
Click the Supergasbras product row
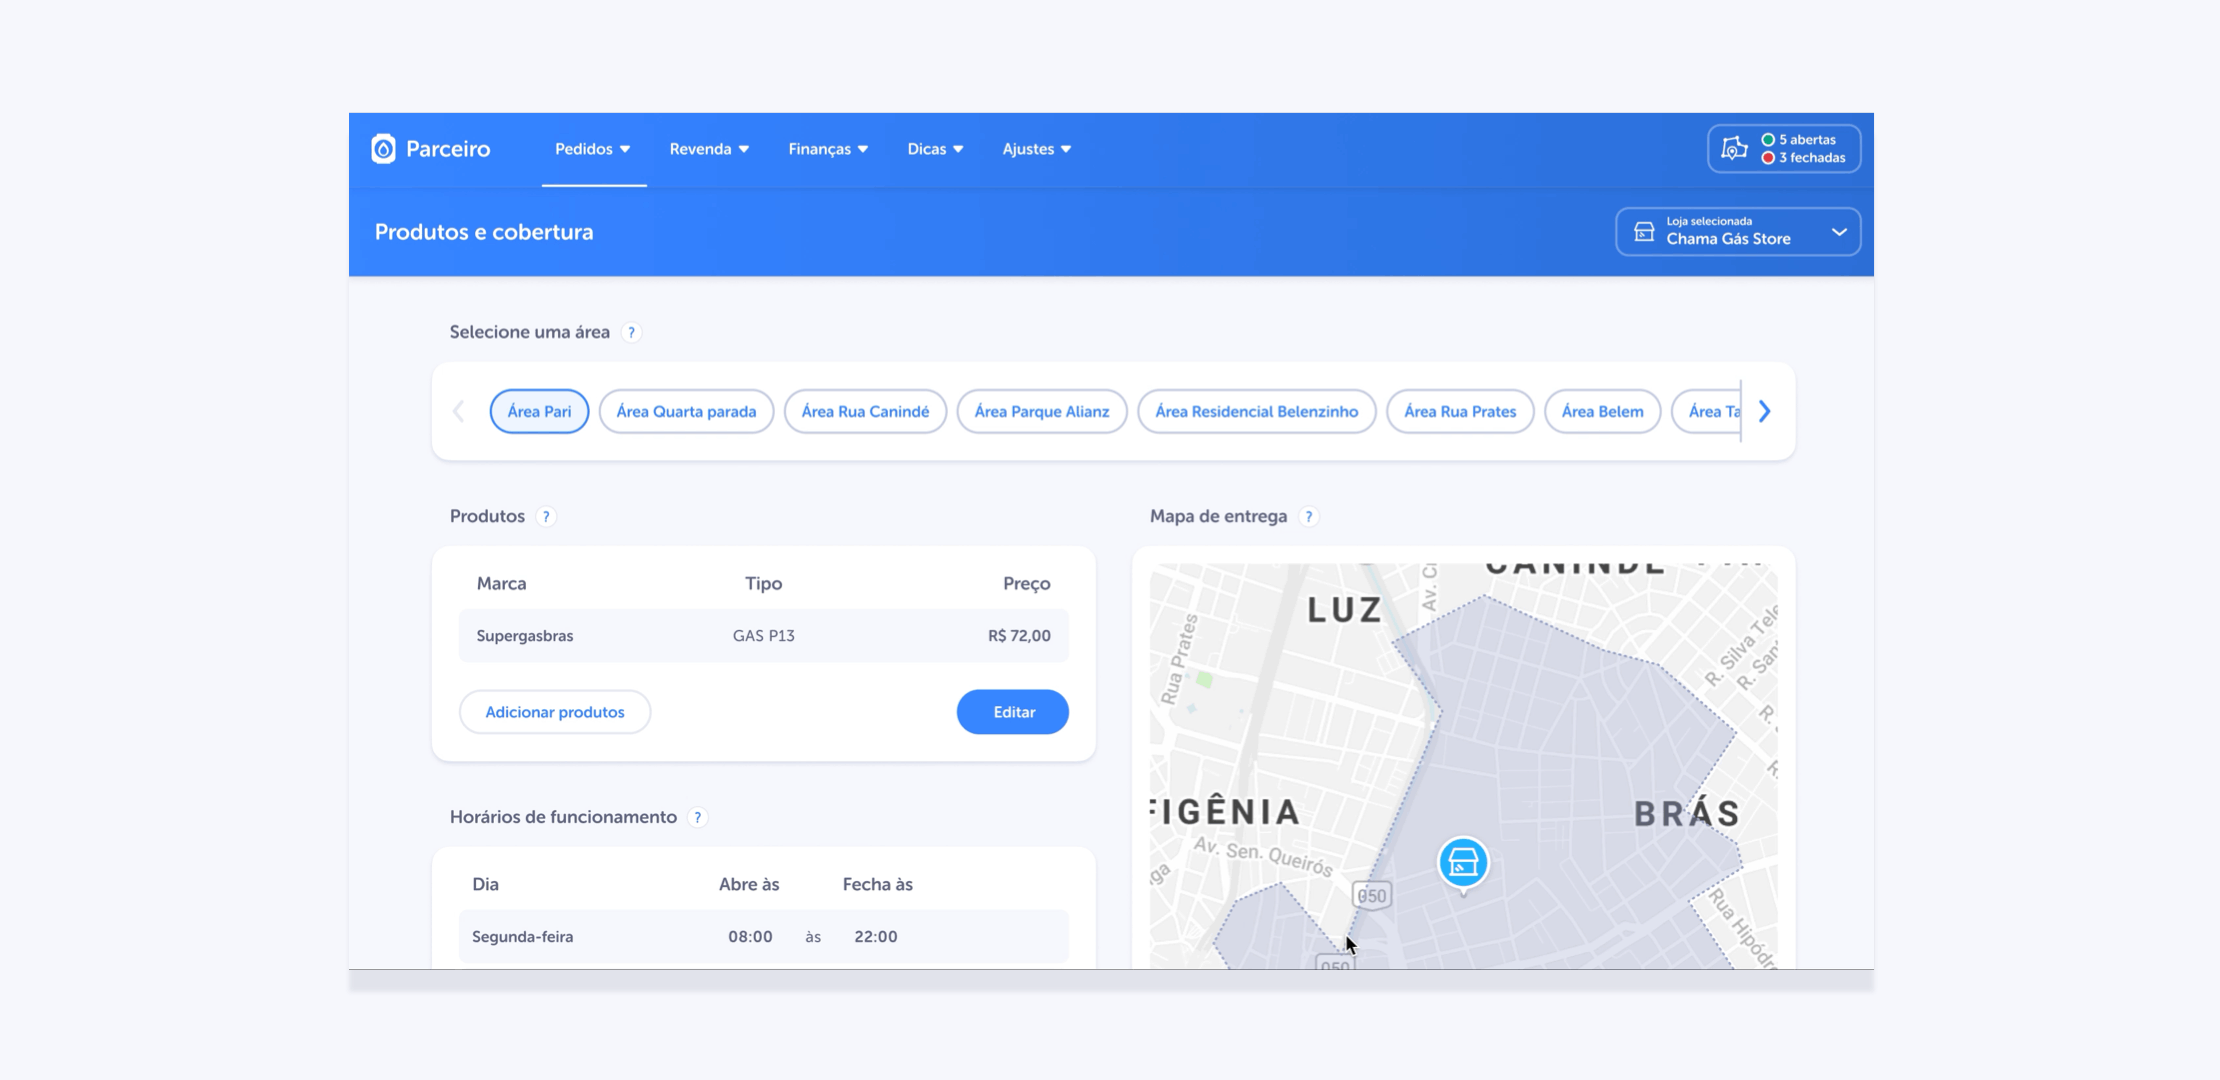pos(763,636)
